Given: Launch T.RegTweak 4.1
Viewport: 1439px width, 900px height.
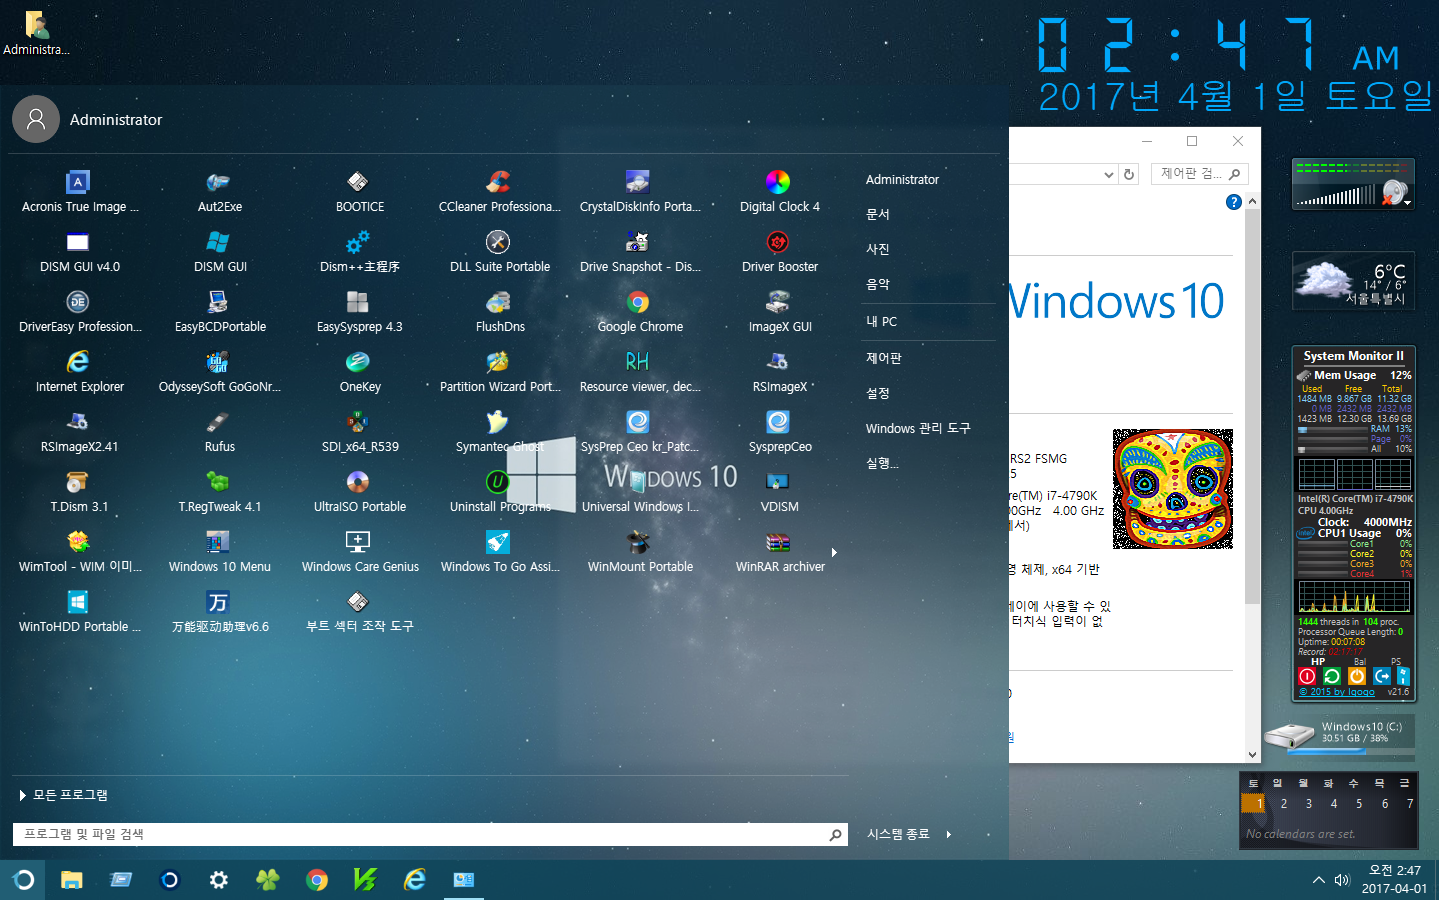Looking at the screenshot, I should tap(218, 482).
